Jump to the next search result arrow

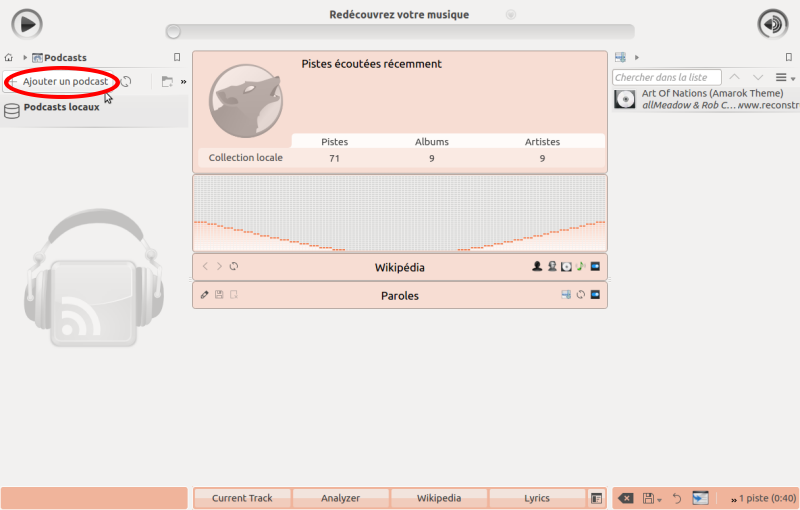[x=758, y=78]
